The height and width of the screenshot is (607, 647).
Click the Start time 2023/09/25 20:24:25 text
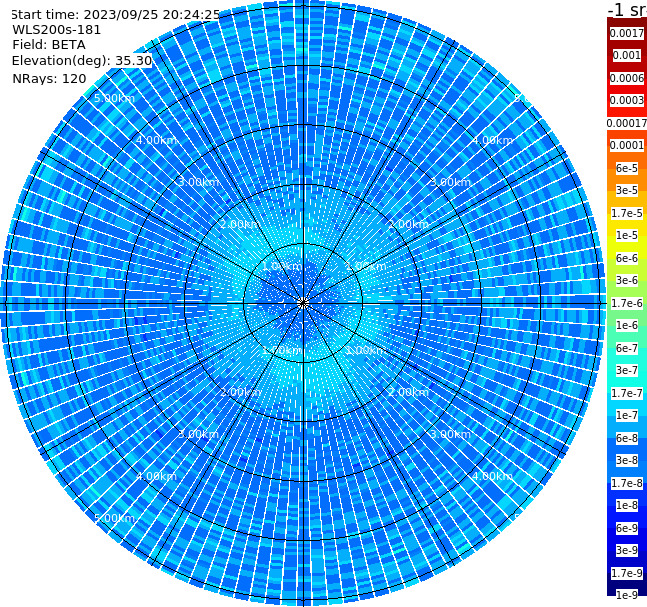coord(115,14)
